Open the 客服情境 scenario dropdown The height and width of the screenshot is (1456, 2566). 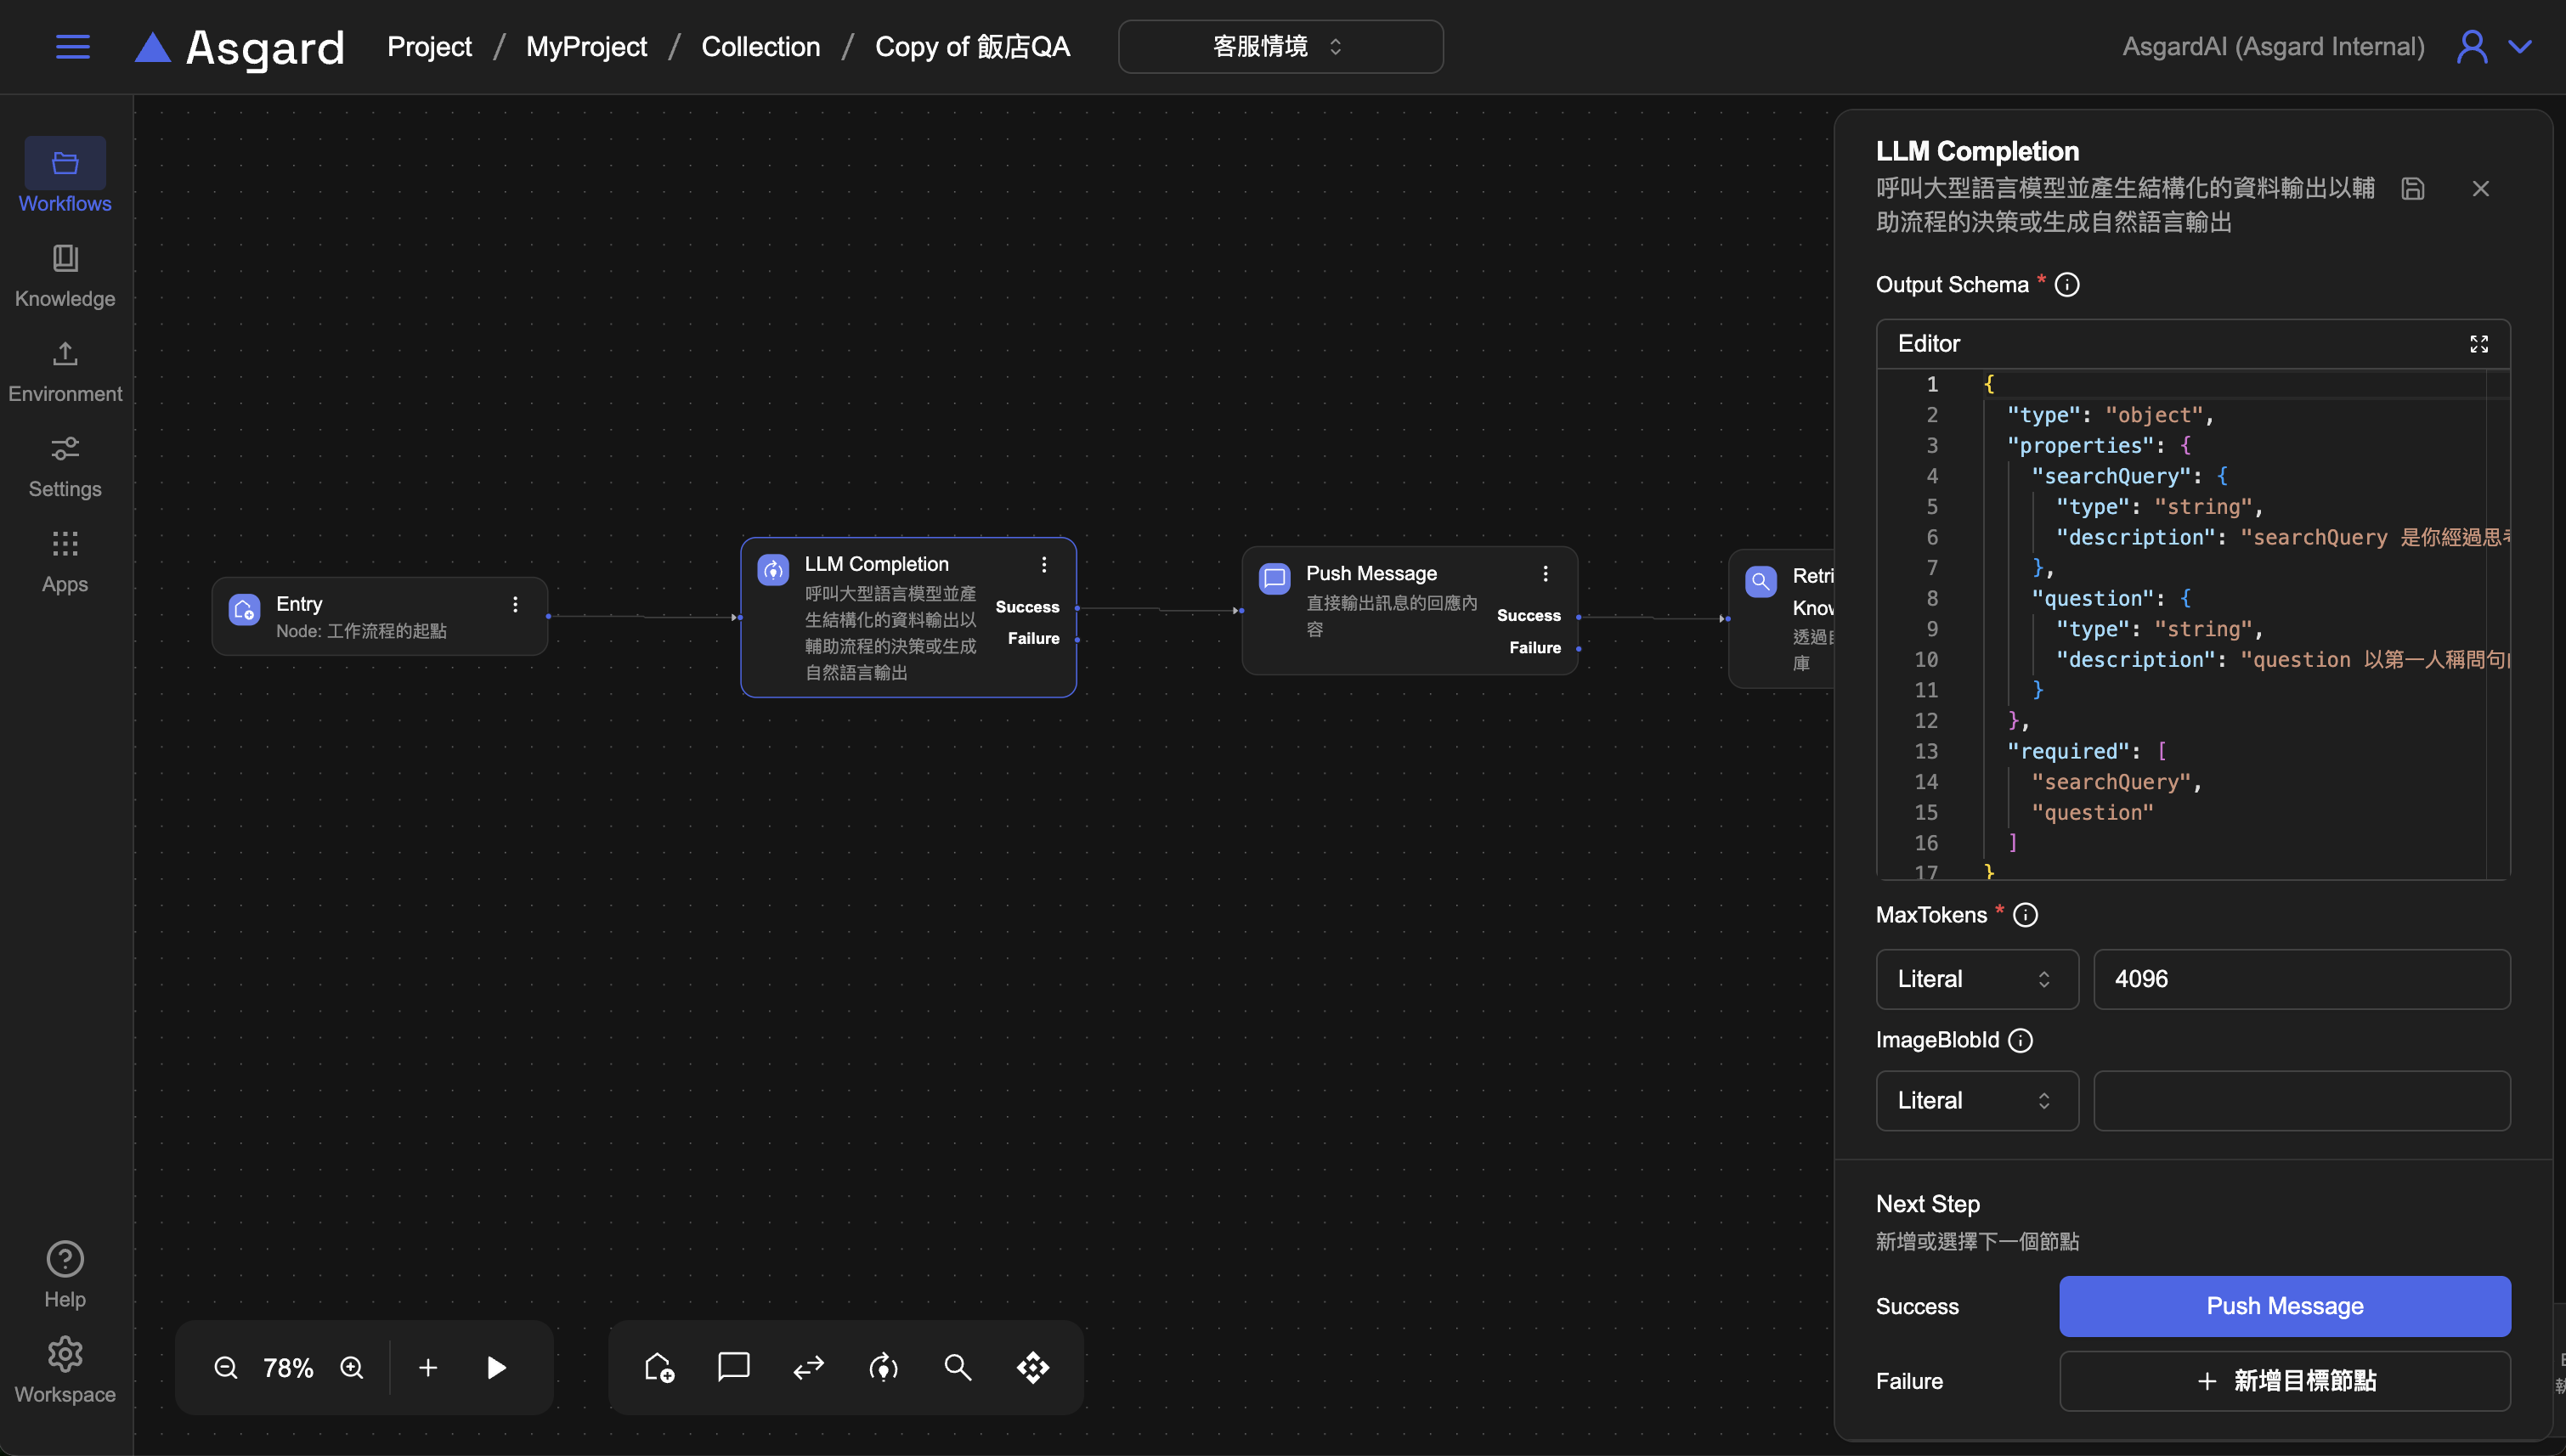1280,47
